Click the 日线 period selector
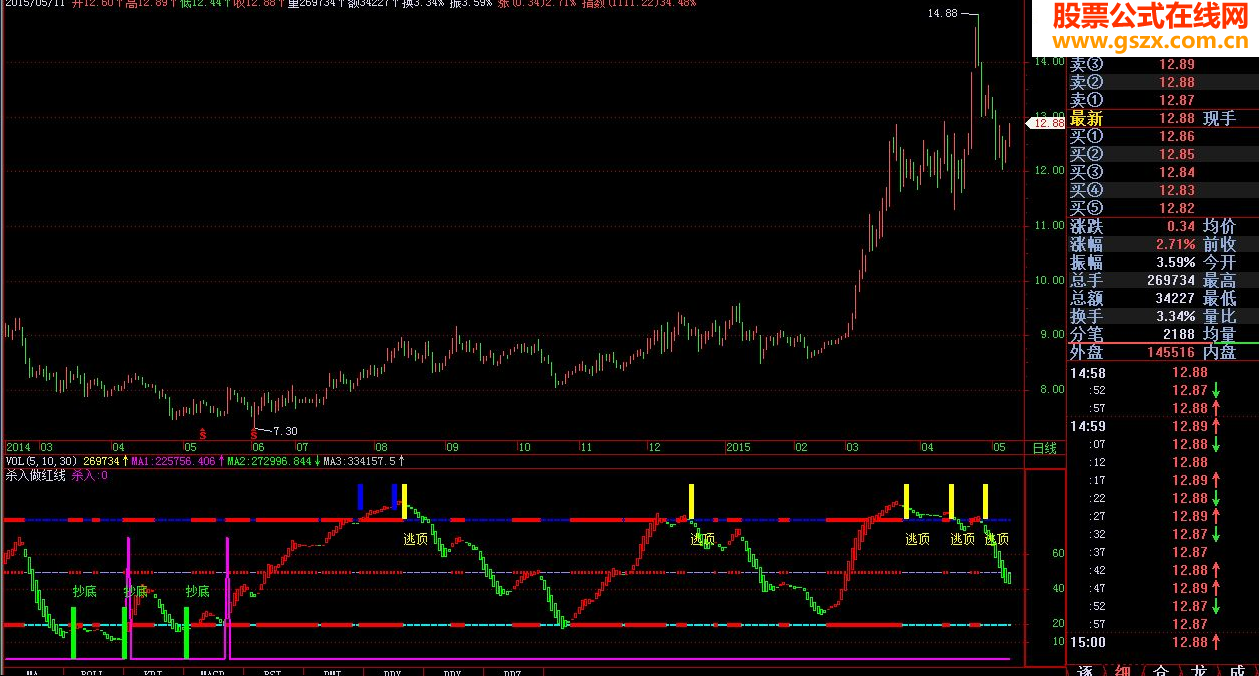Viewport: 1260px width, 676px height. (1044, 447)
